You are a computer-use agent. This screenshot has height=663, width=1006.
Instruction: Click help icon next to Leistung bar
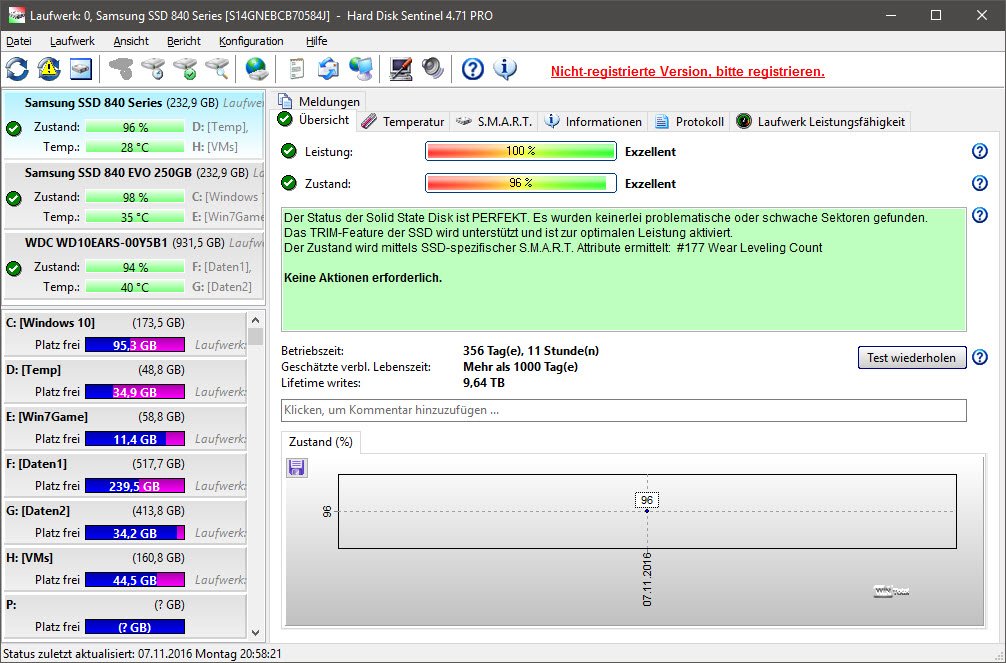[980, 151]
